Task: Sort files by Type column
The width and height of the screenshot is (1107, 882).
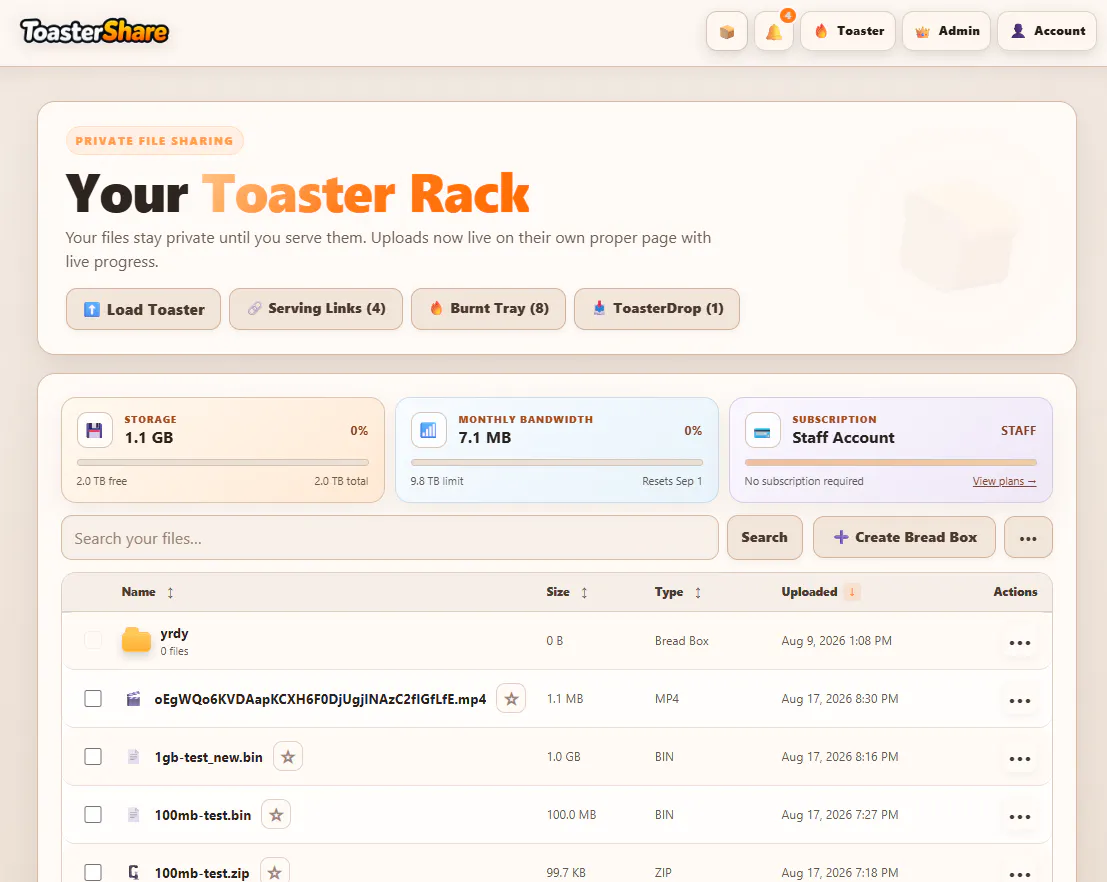Action: [x=678, y=592]
